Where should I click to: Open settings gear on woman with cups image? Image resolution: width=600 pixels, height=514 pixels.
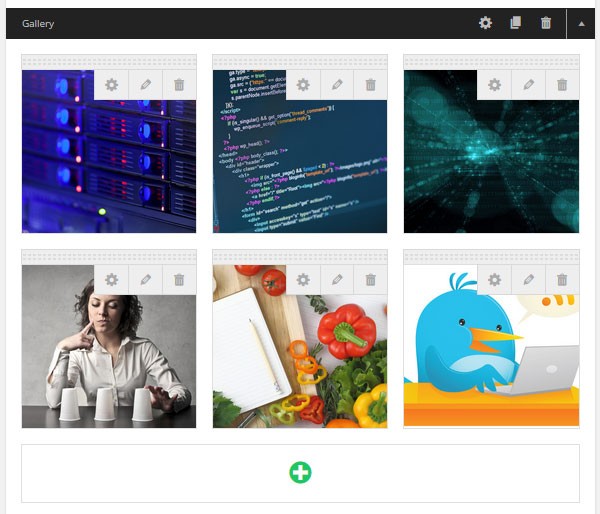coord(111,280)
